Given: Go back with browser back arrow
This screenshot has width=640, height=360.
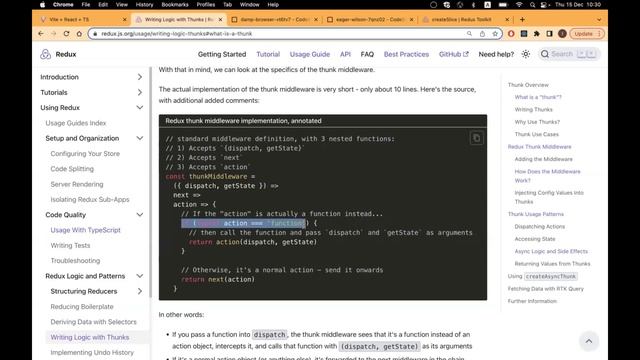Looking at the screenshot, I should pyautogui.click(x=41, y=33).
